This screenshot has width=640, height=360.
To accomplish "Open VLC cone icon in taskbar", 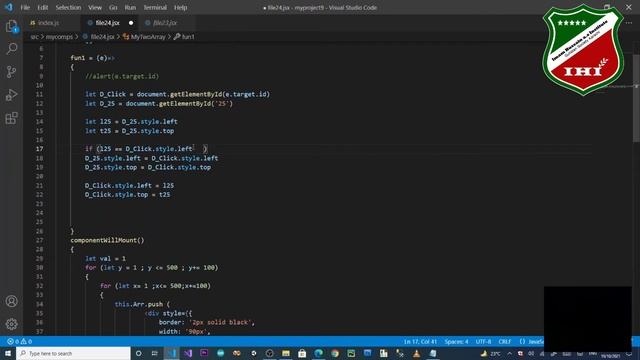I will pos(416,353).
